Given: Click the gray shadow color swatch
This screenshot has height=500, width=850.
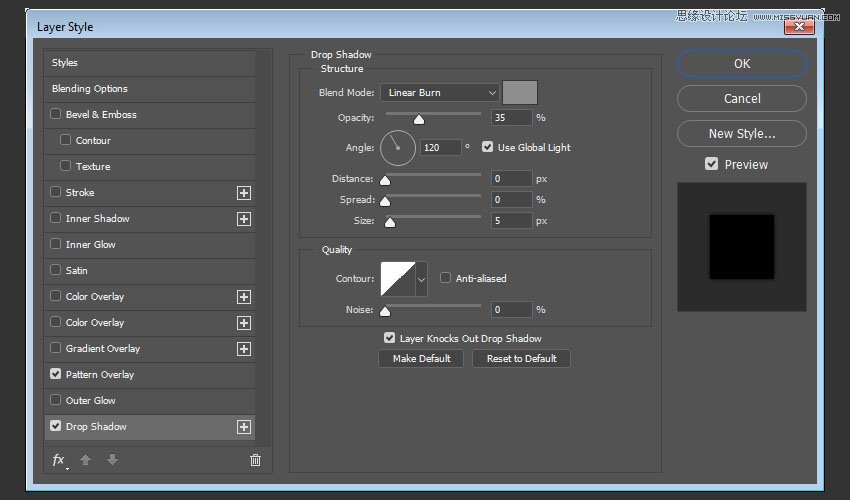Looking at the screenshot, I should point(520,93).
